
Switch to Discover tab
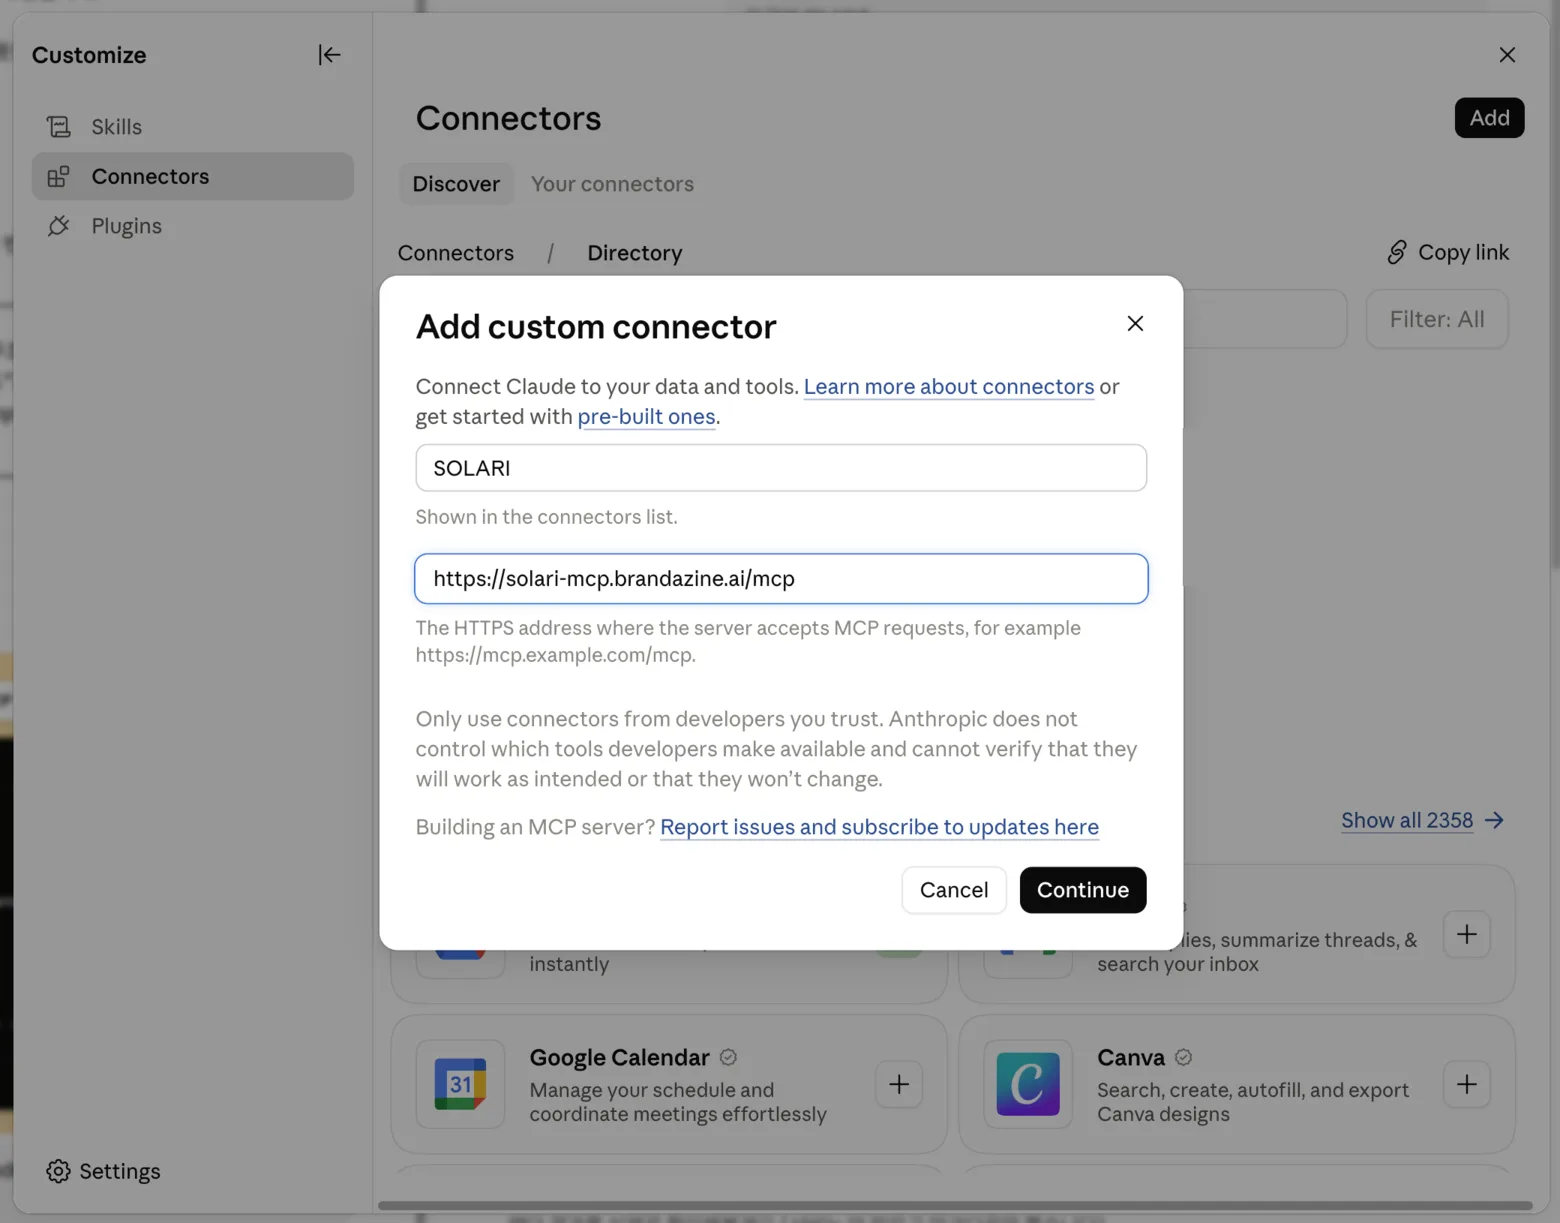pyautogui.click(x=456, y=184)
